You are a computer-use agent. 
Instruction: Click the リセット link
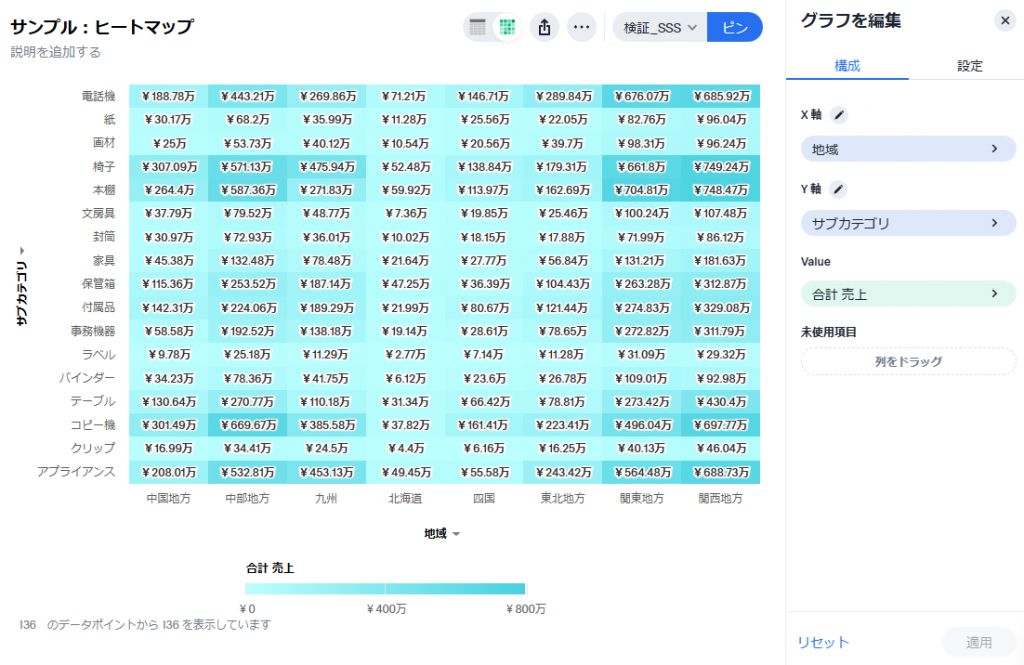[x=822, y=642]
